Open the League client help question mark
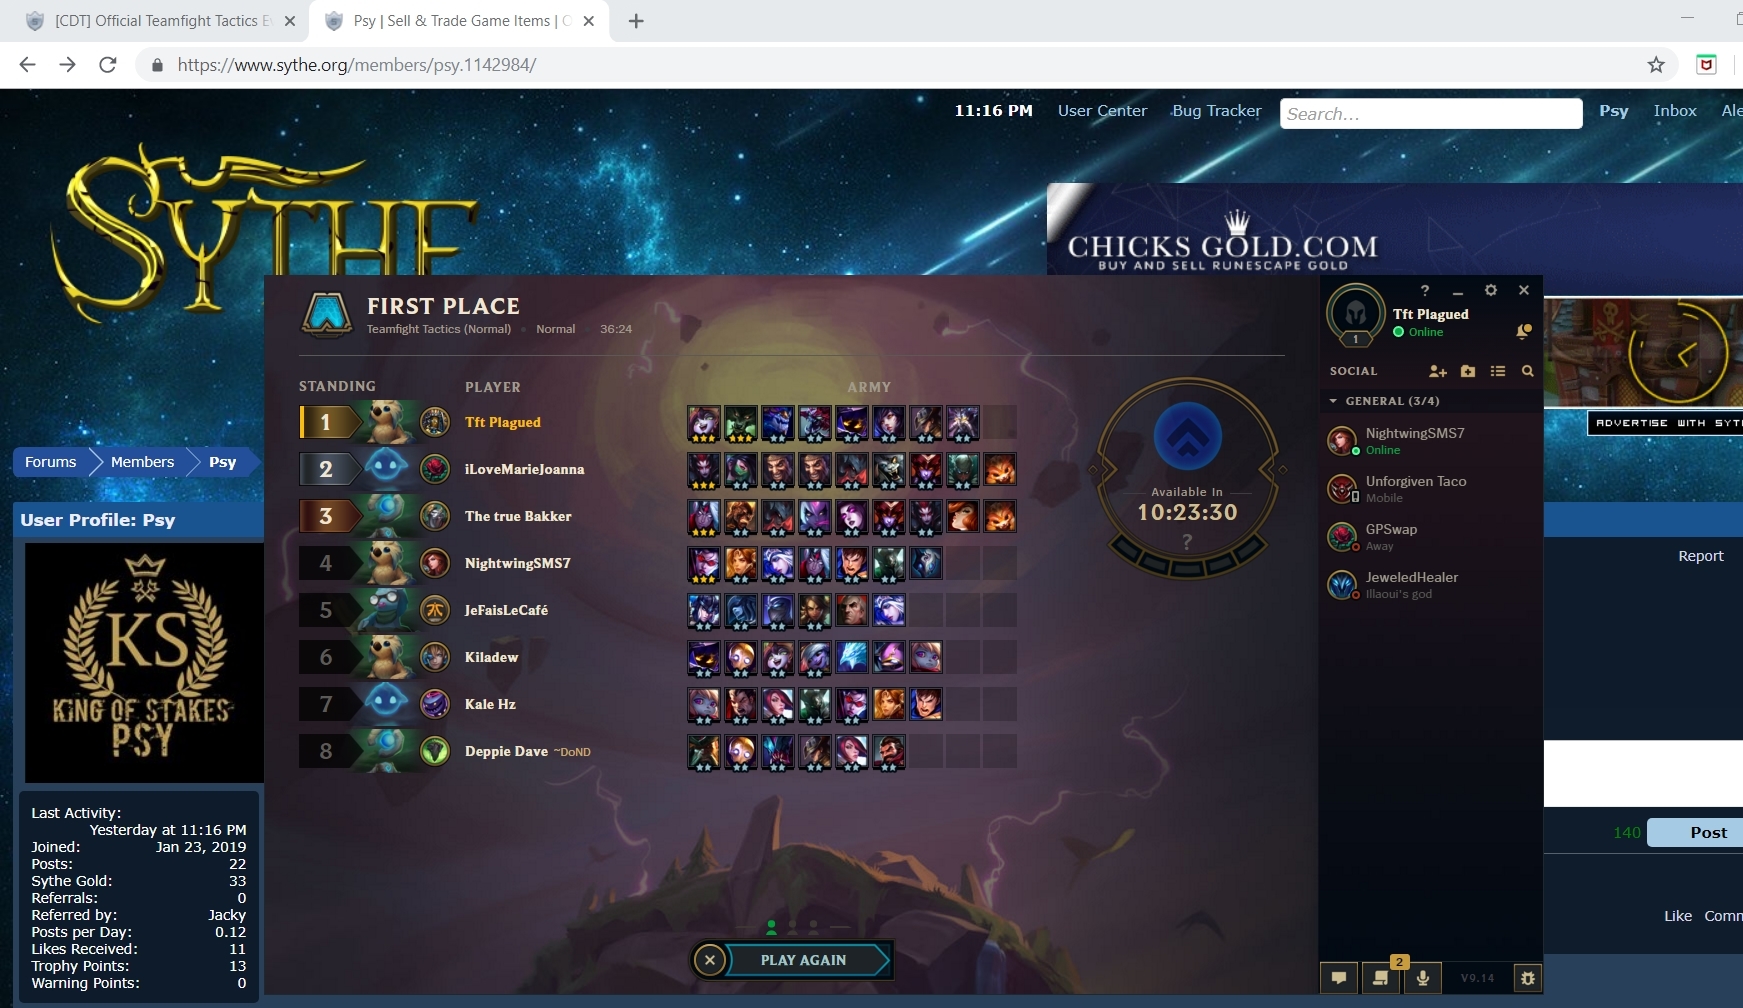This screenshot has width=1743, height=1008. coord(1425,290)
